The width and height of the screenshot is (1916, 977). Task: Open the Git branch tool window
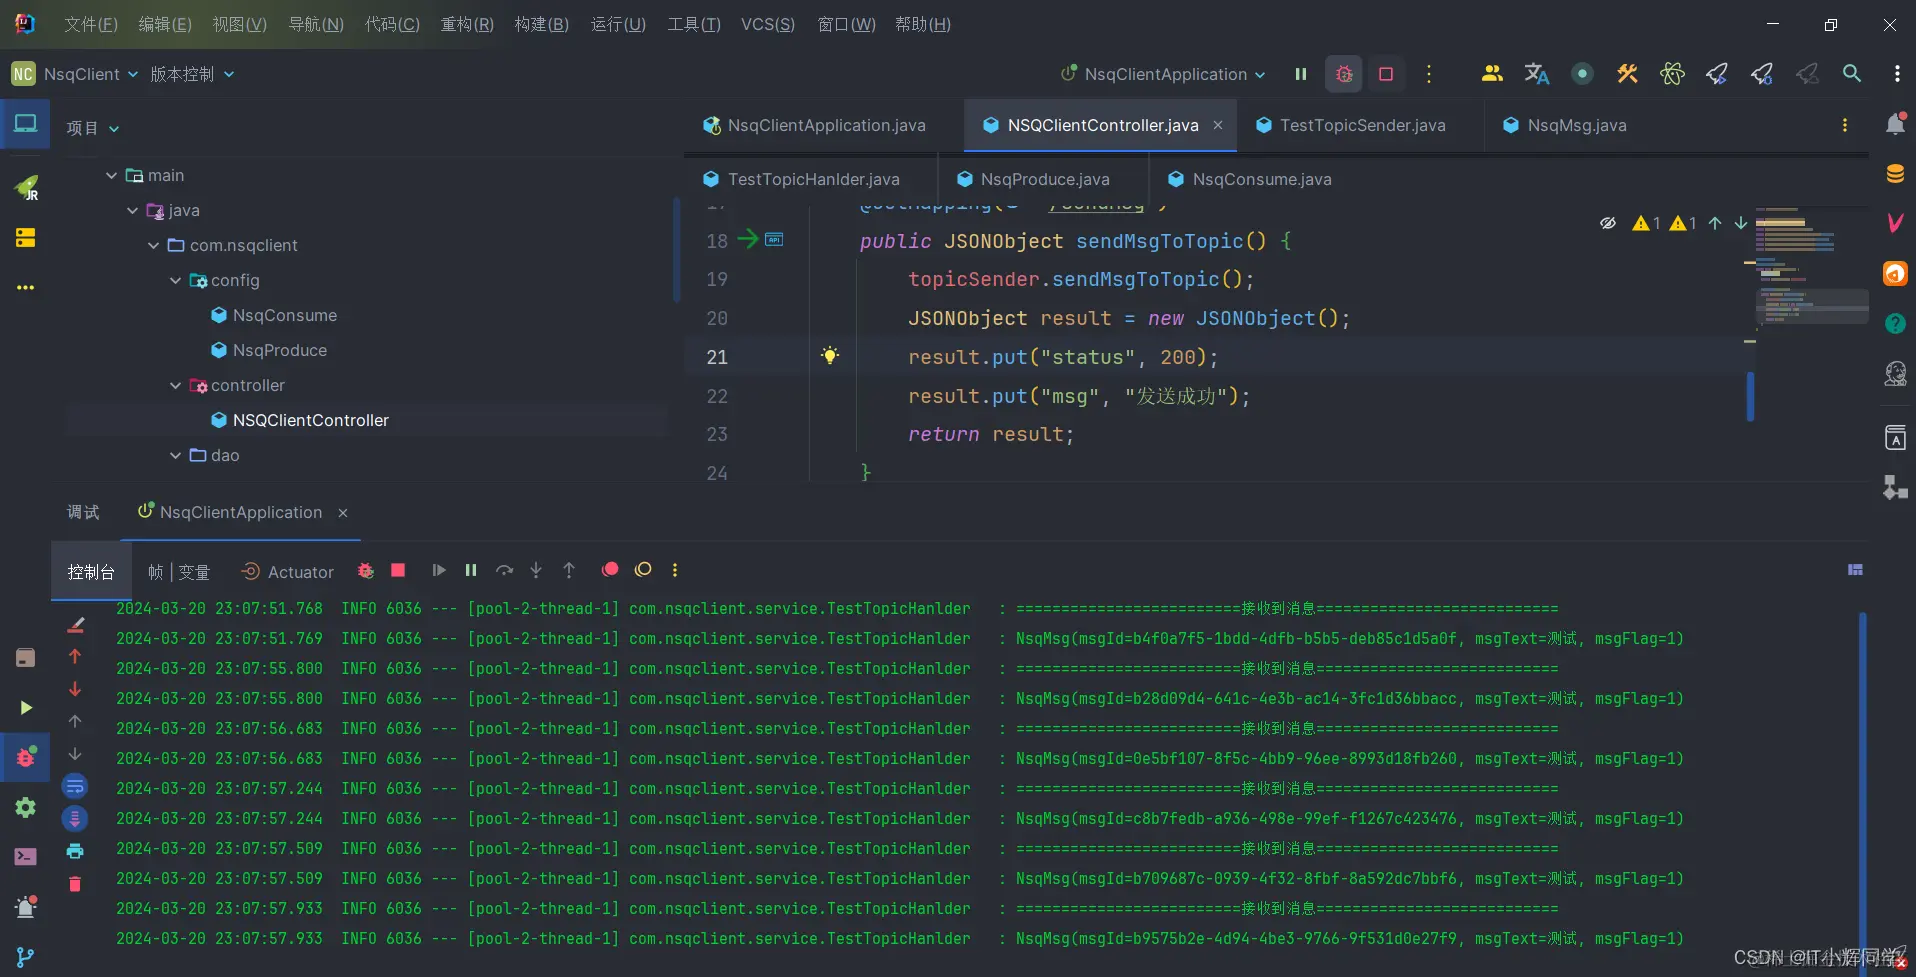coord(26,957)
